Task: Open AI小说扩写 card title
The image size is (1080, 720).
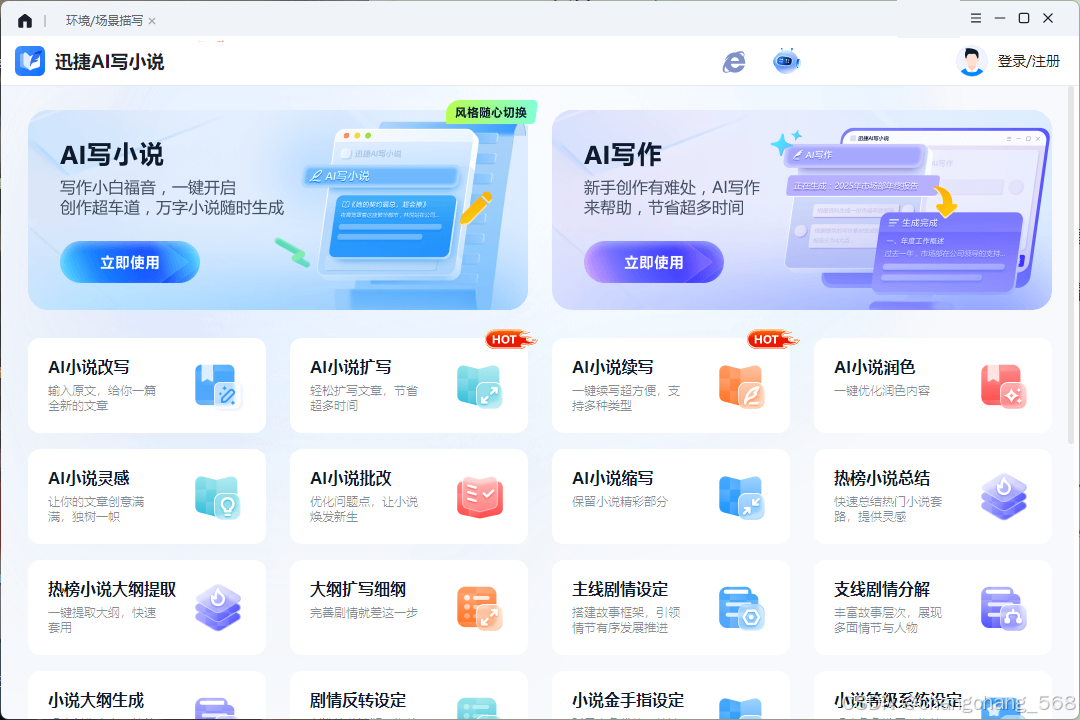Action: click(351, 367)
